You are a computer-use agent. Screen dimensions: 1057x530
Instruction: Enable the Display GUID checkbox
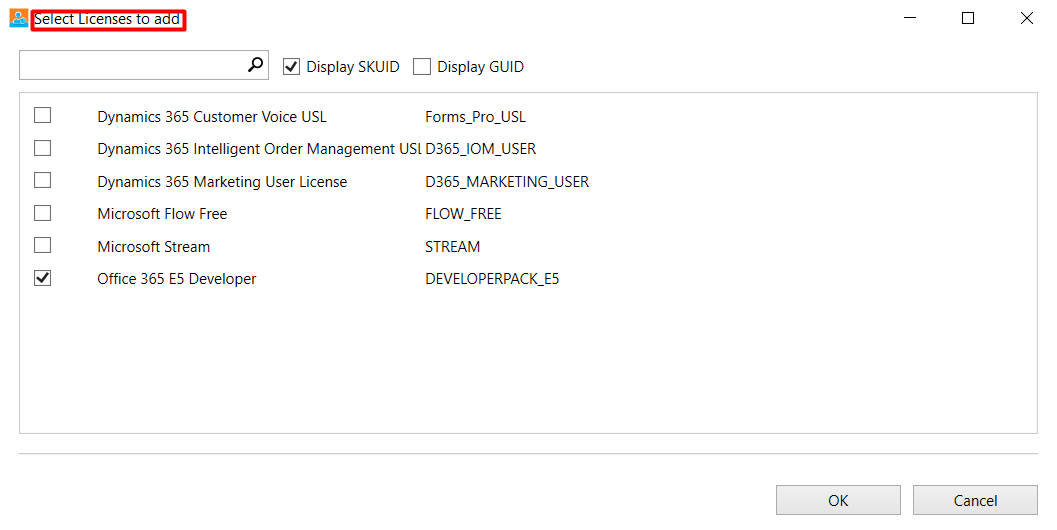(422, 67)
